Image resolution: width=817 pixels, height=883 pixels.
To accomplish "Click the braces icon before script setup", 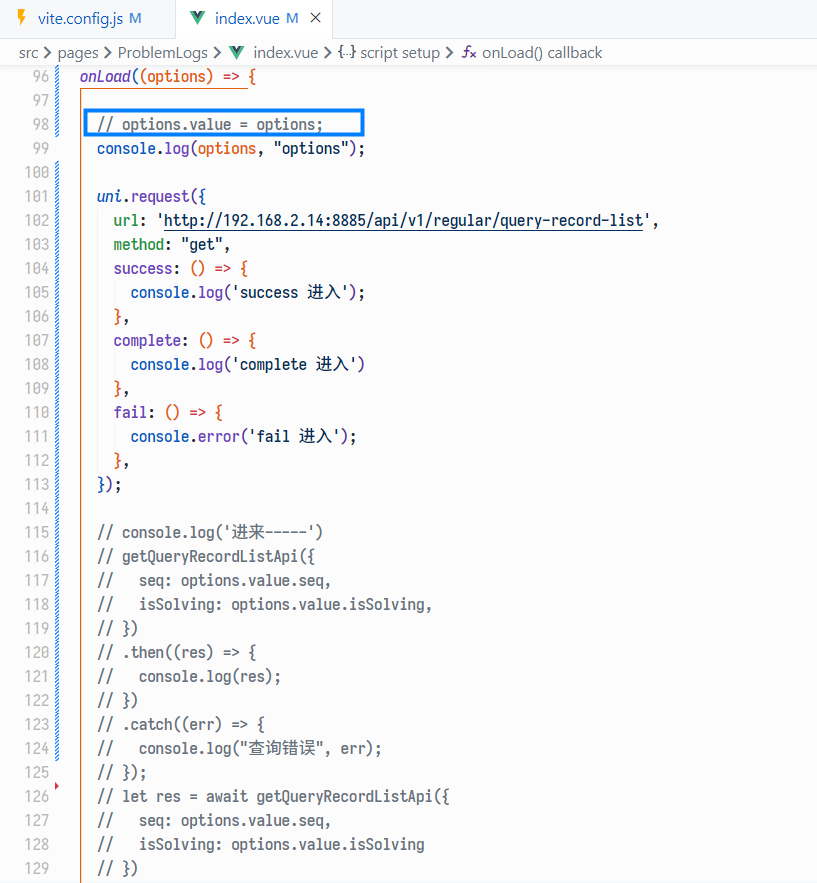I will pos(346,52).
